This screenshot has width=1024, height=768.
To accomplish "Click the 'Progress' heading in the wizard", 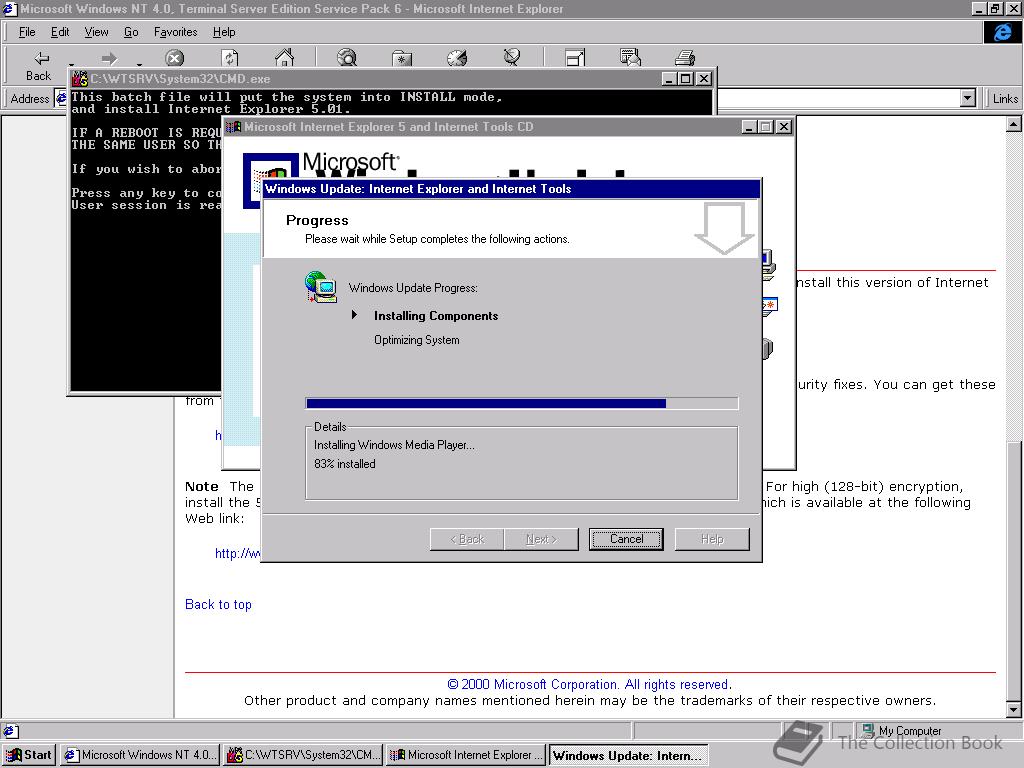I will click(x=317, y=220).
